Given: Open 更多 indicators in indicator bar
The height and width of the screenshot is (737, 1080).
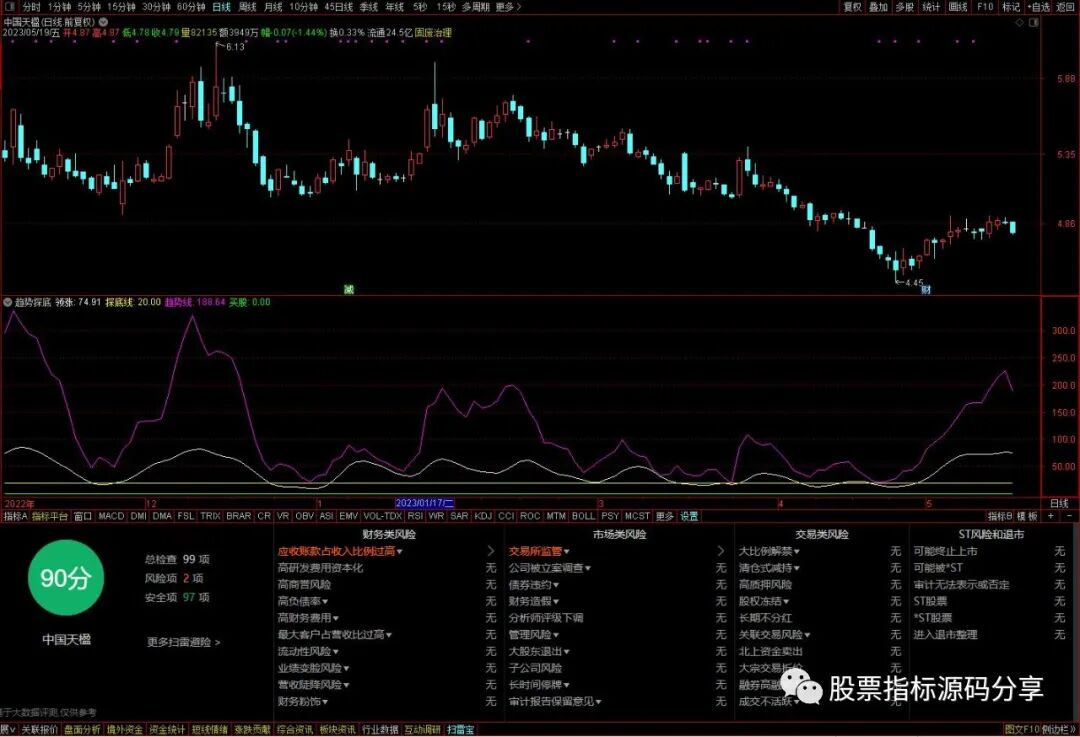Looking at the screenshot, I should coord(664,516).
